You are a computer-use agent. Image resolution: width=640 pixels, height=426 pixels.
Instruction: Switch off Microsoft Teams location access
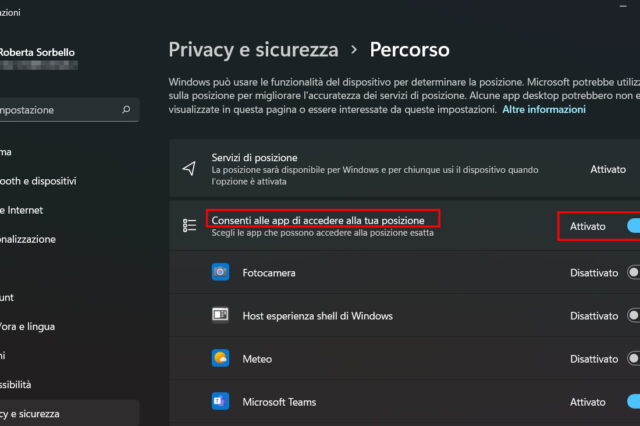pos(632,401)
